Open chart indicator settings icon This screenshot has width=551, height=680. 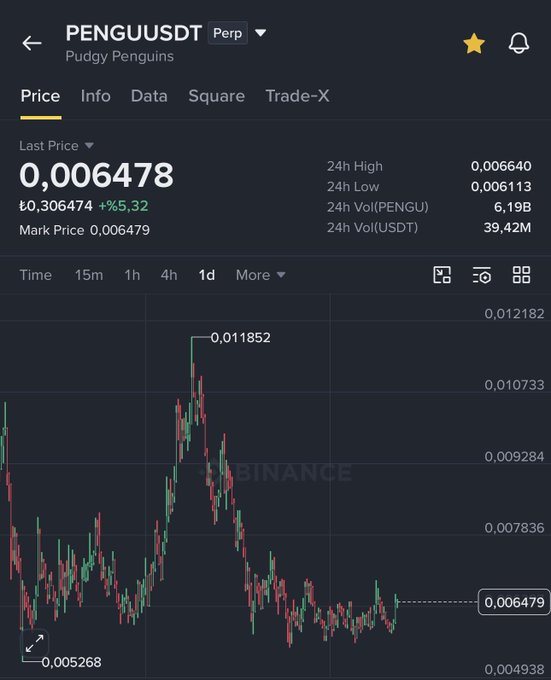point(482,275)
